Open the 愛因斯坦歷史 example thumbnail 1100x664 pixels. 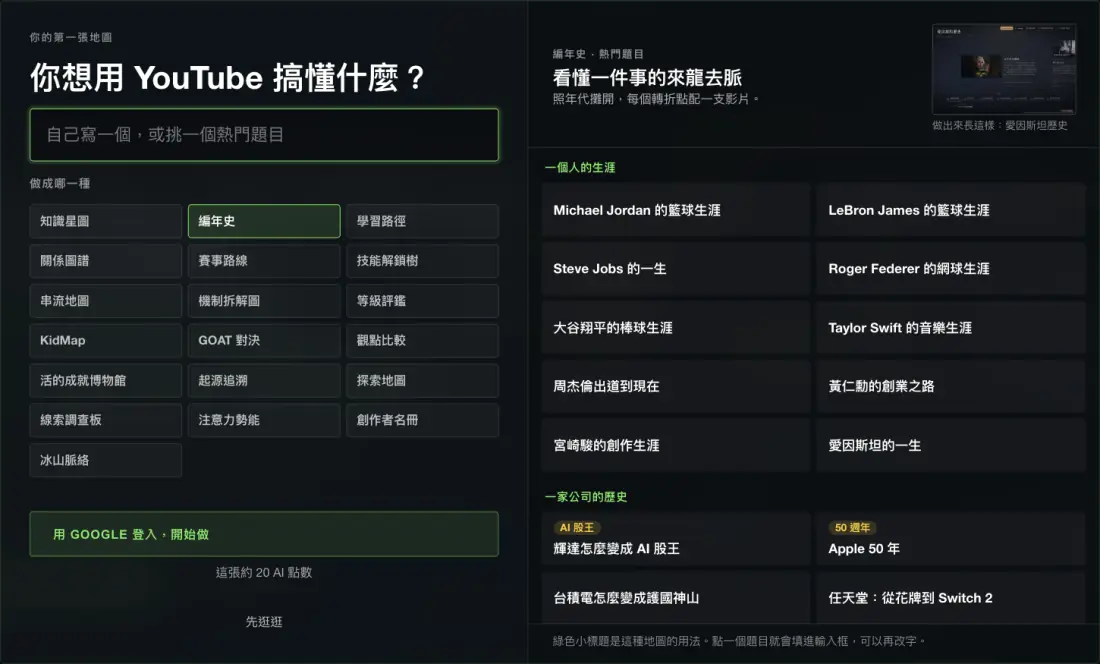(1003, 69)
